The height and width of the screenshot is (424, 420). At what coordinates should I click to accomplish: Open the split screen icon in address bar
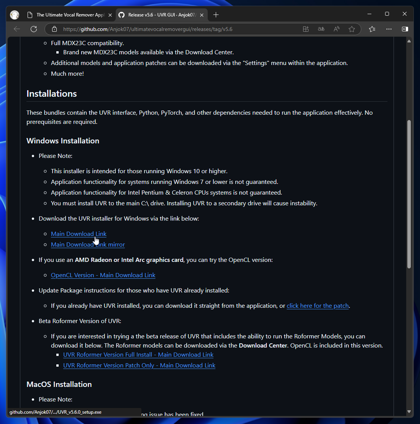[306, 29]
